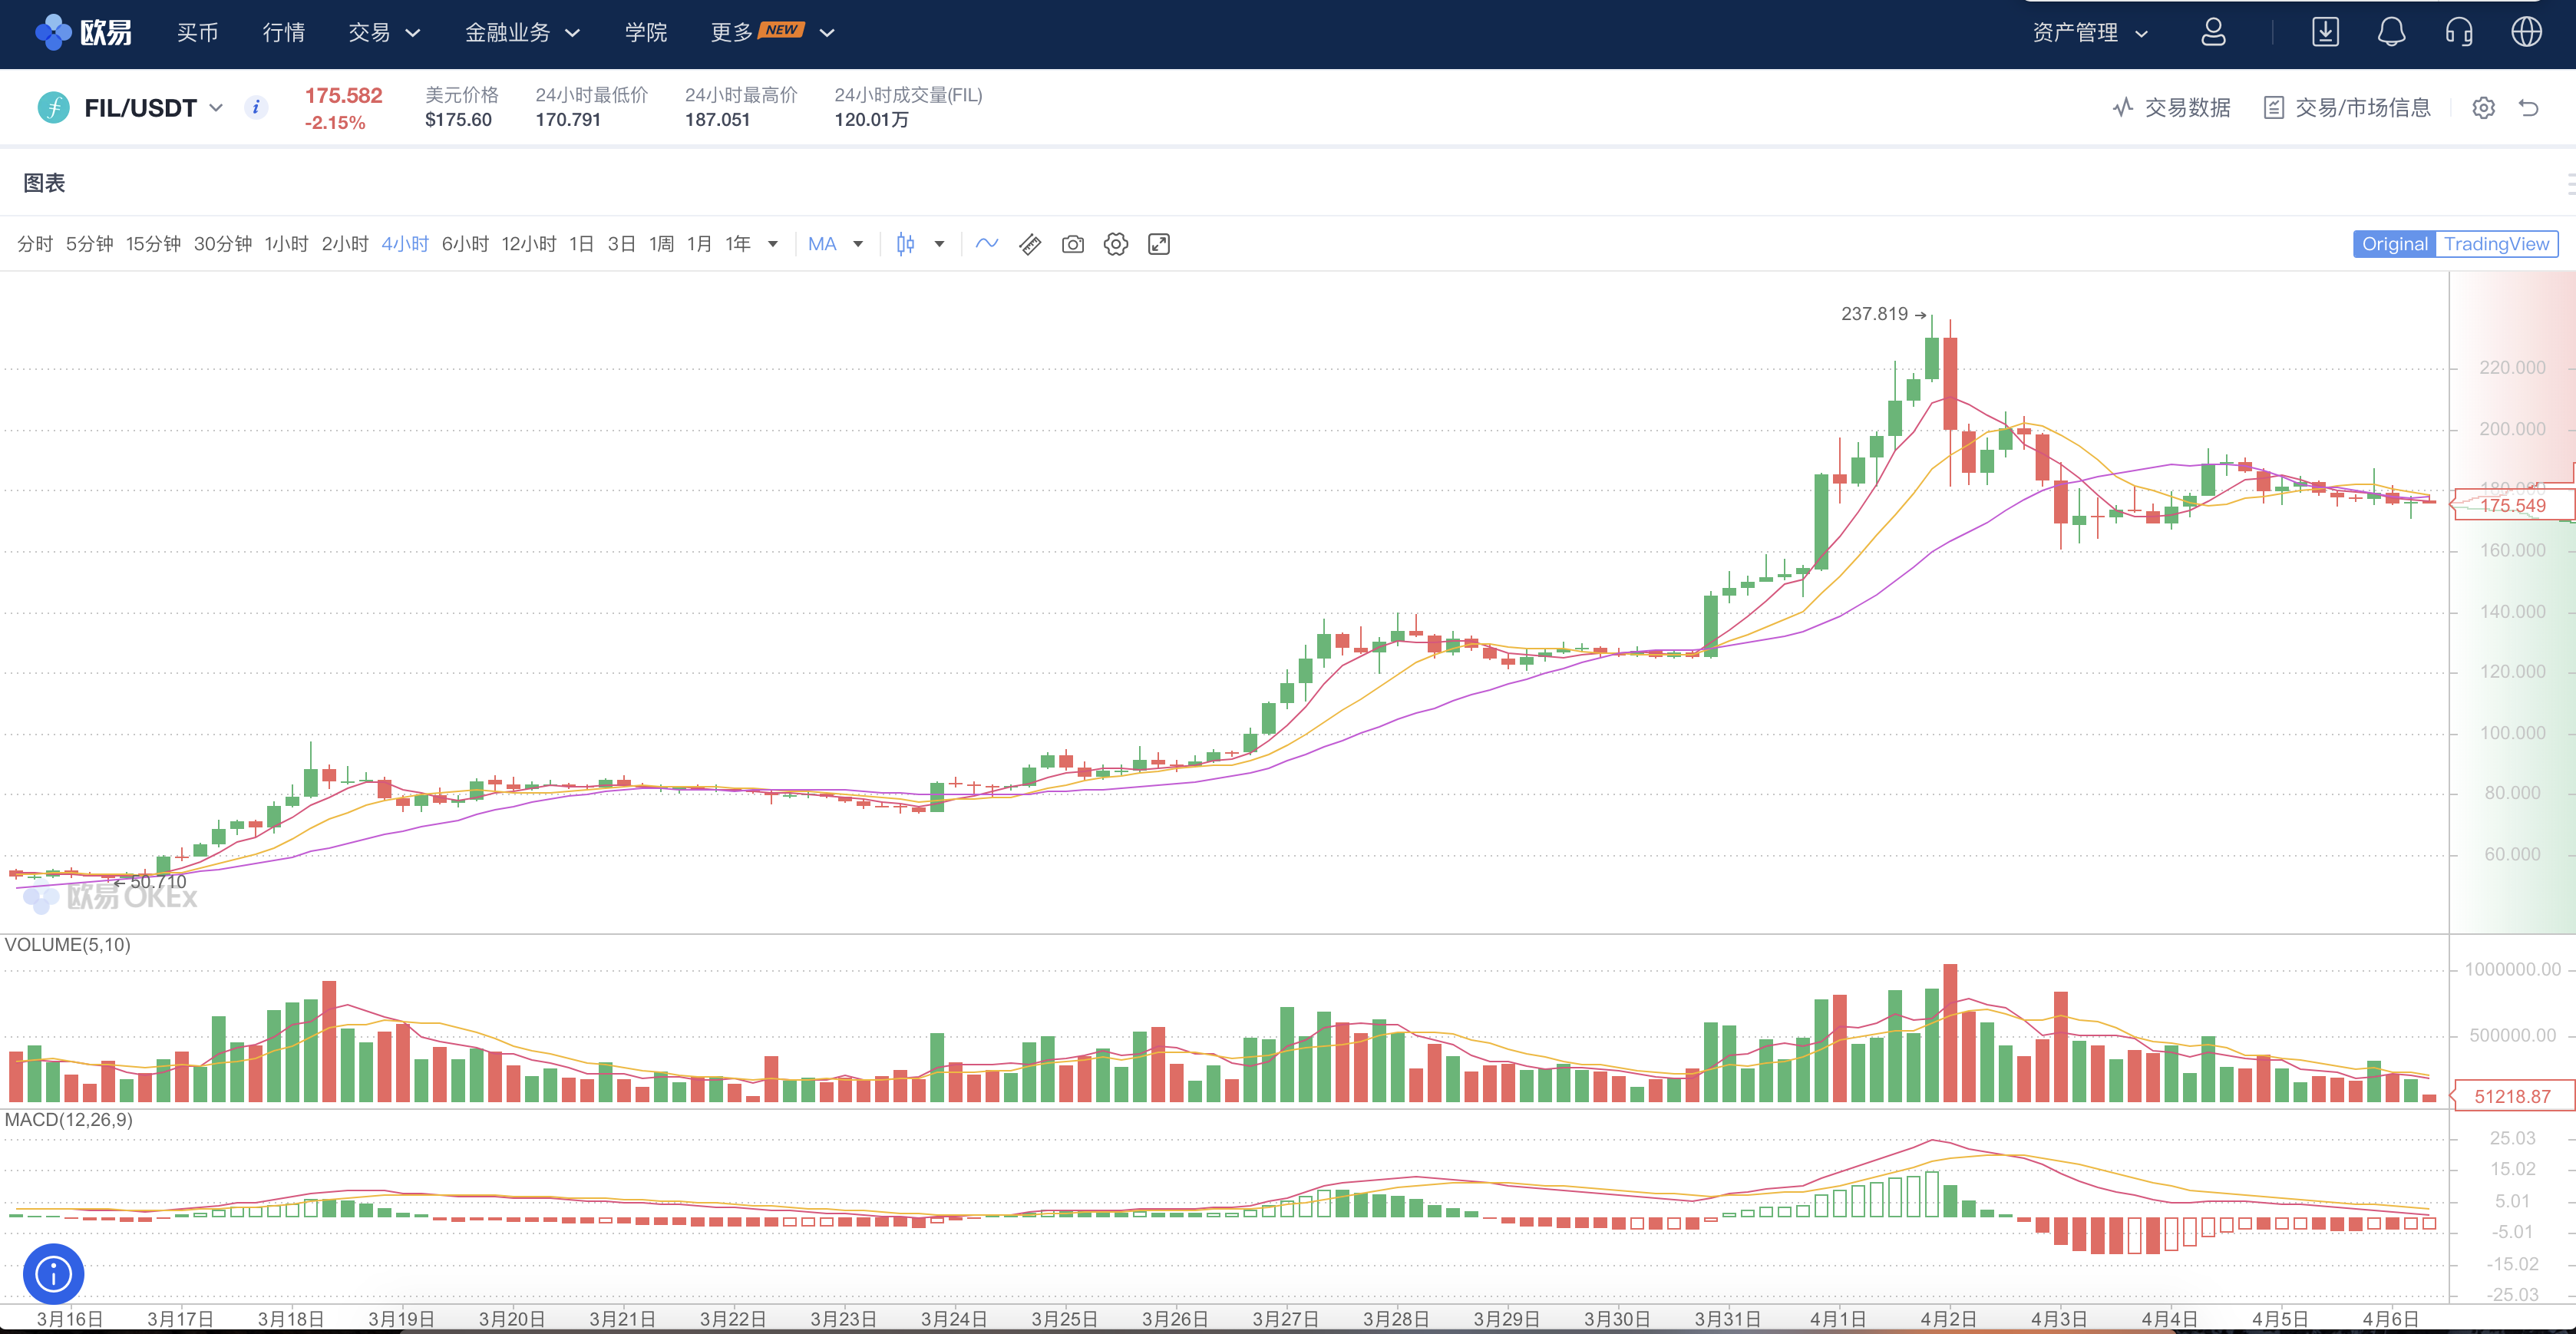Open the customer support headset icon
Screen dimensions: 2576x1334
pos(2459,32)
